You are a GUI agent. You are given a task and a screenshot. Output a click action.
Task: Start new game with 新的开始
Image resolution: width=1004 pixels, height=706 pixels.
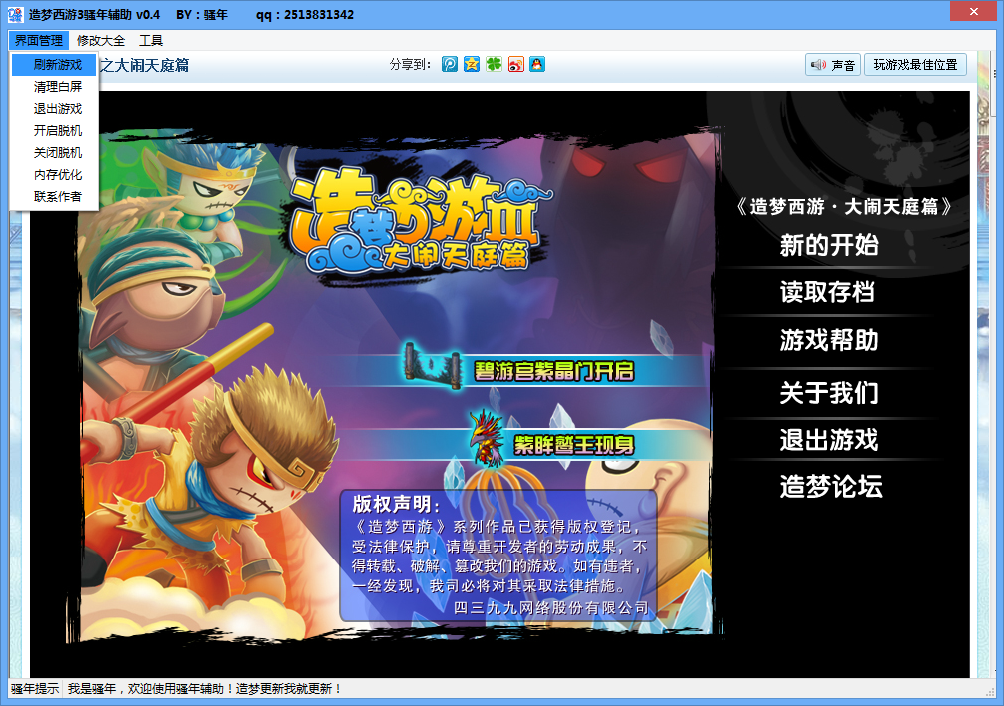(829, 245)
